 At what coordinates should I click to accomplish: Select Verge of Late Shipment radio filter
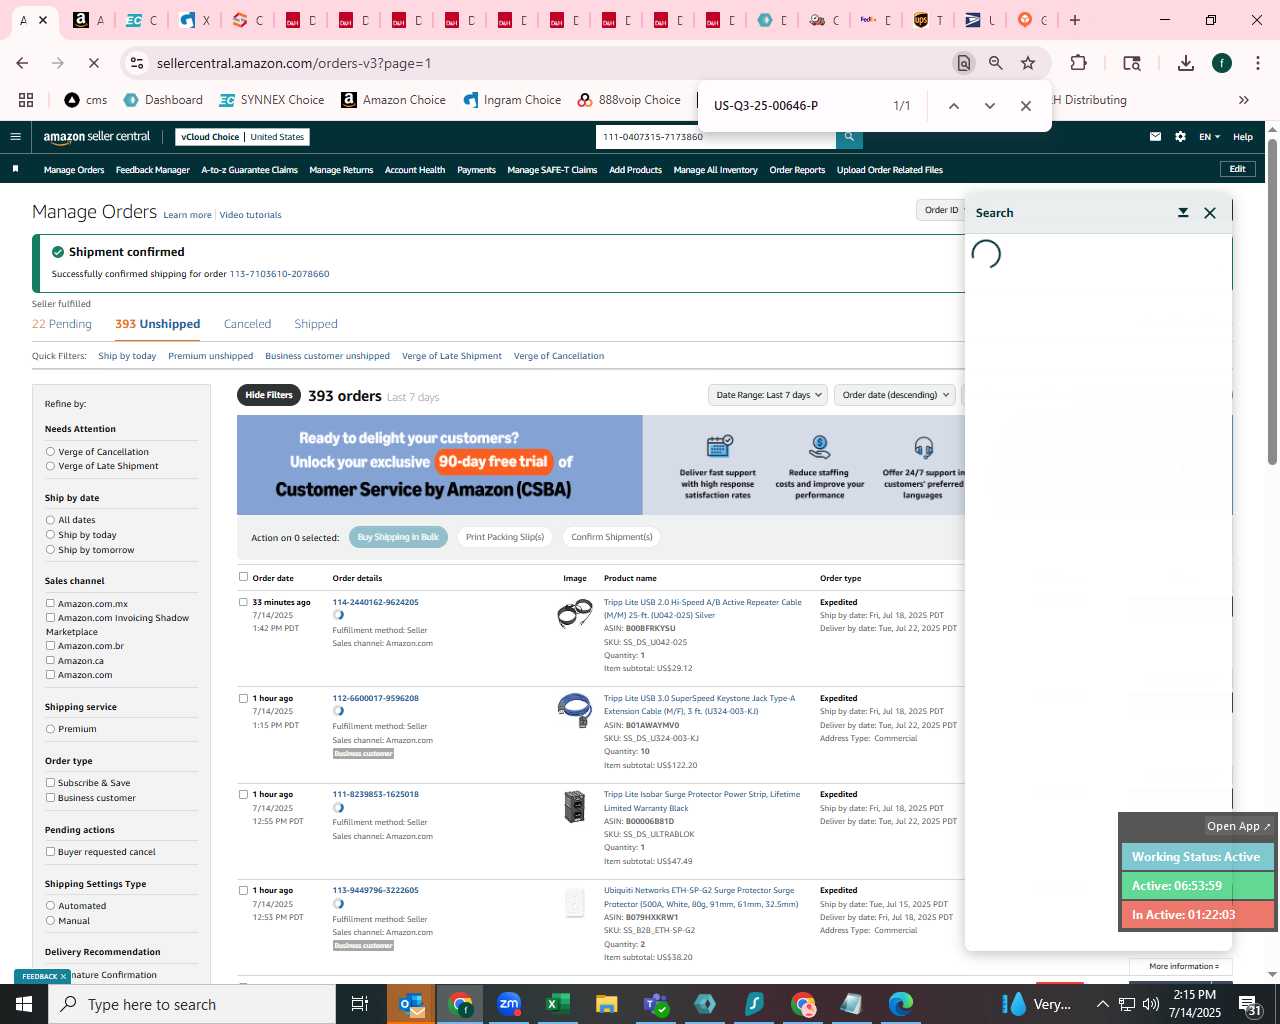pyautogui.click(x=50, y=466)
